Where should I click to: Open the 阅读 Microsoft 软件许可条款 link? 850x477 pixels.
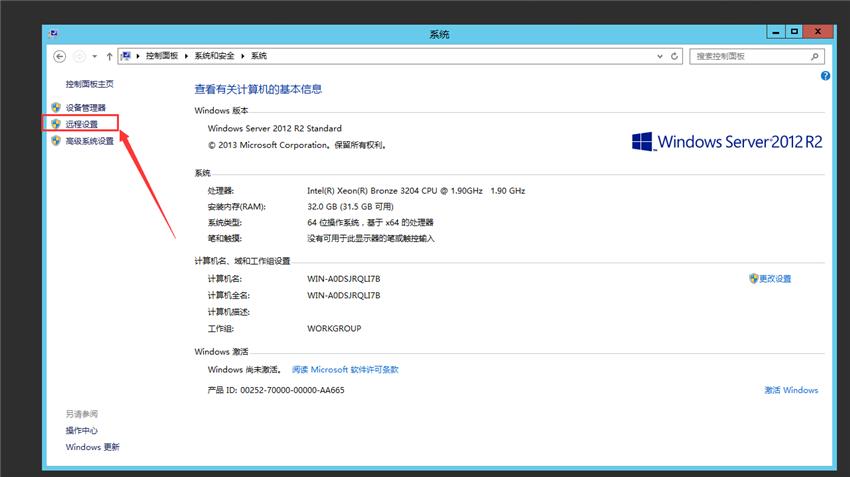click(x=345, y=370)
